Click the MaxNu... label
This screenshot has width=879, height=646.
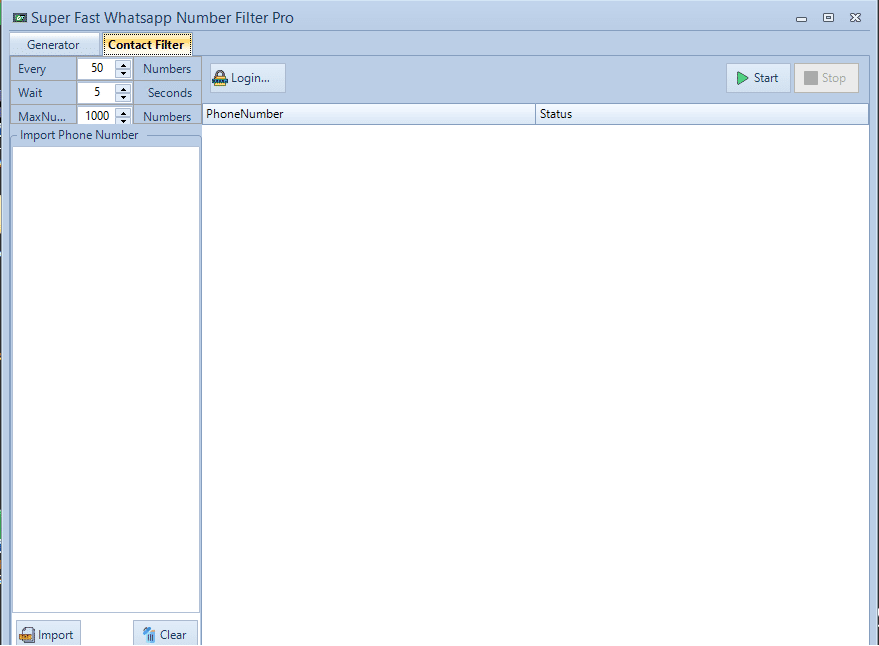coord(42,117)
